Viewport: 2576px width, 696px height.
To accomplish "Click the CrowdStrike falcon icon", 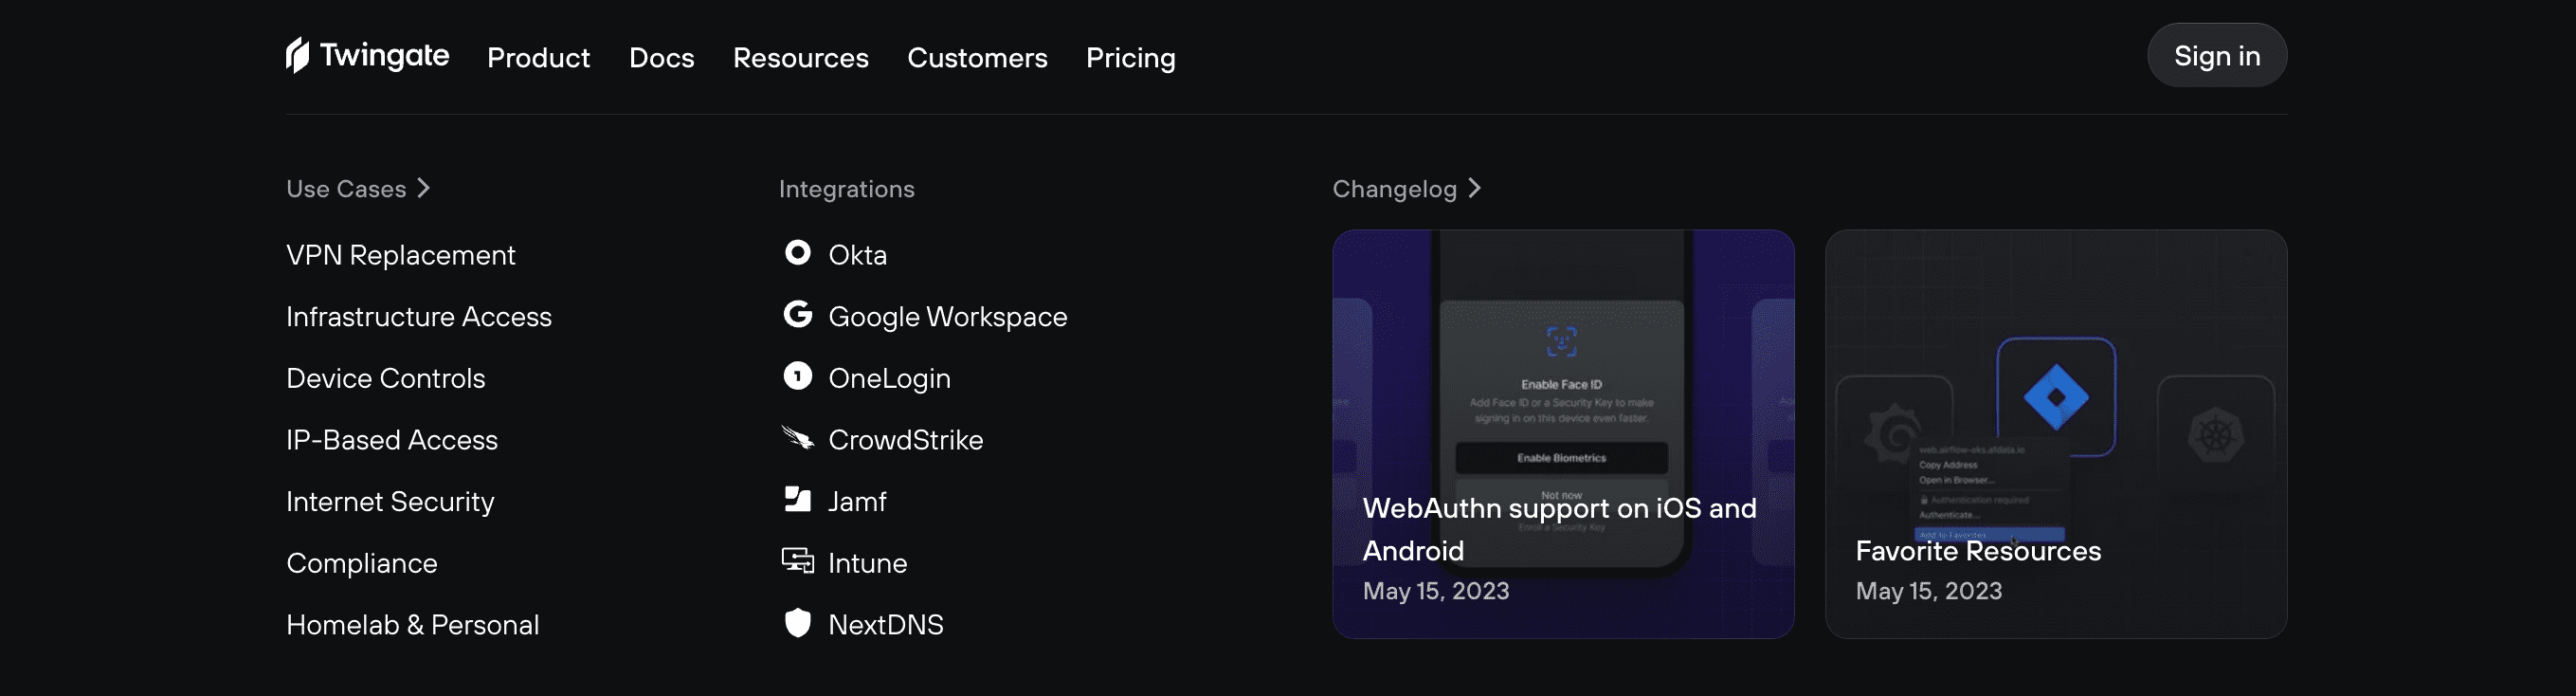I will point(797,438).
